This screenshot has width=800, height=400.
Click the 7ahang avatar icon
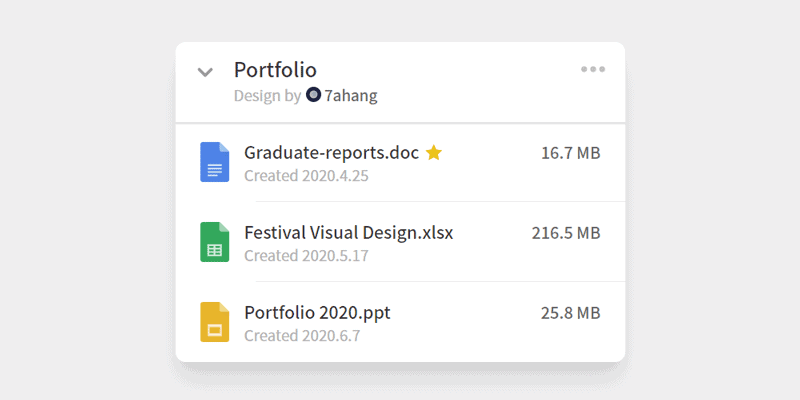click(313, 96)
